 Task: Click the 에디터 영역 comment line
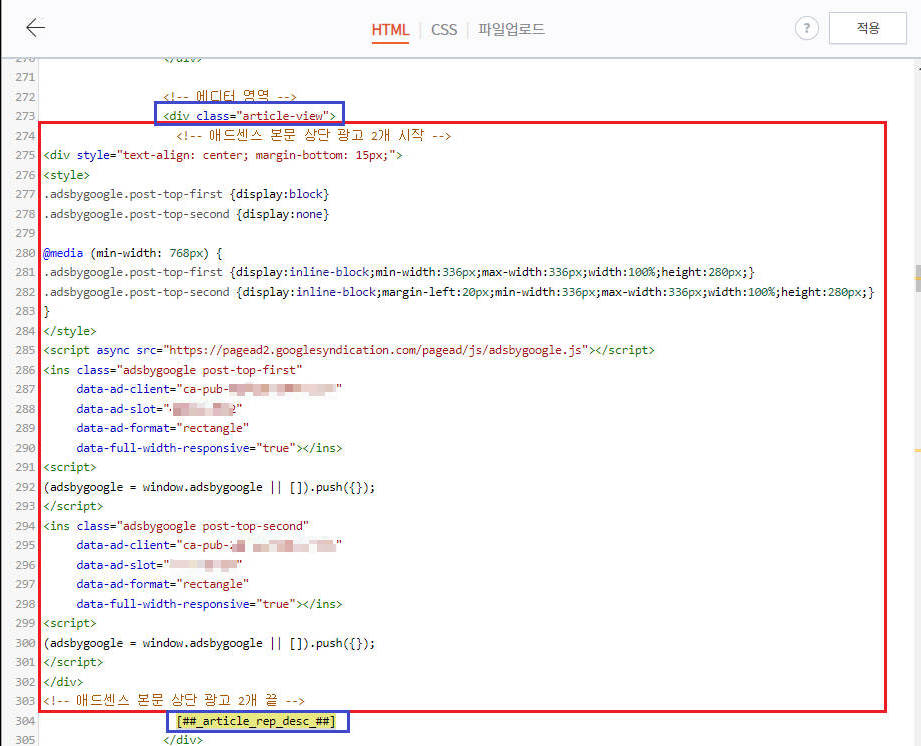click(x=230, y=96)
